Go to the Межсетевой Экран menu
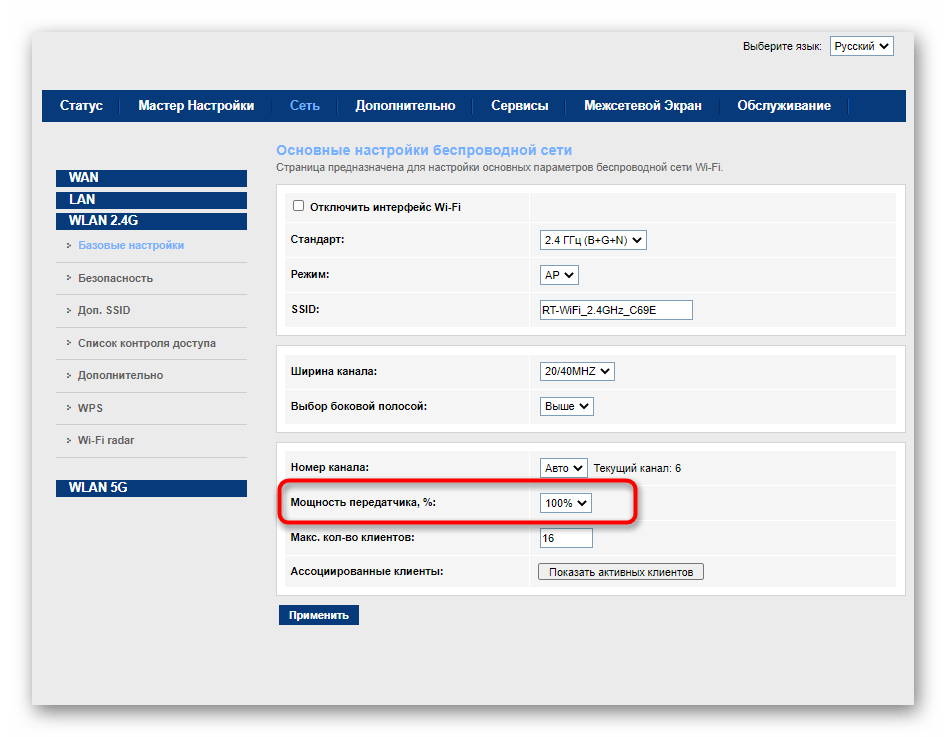 (x=642, y=106)
